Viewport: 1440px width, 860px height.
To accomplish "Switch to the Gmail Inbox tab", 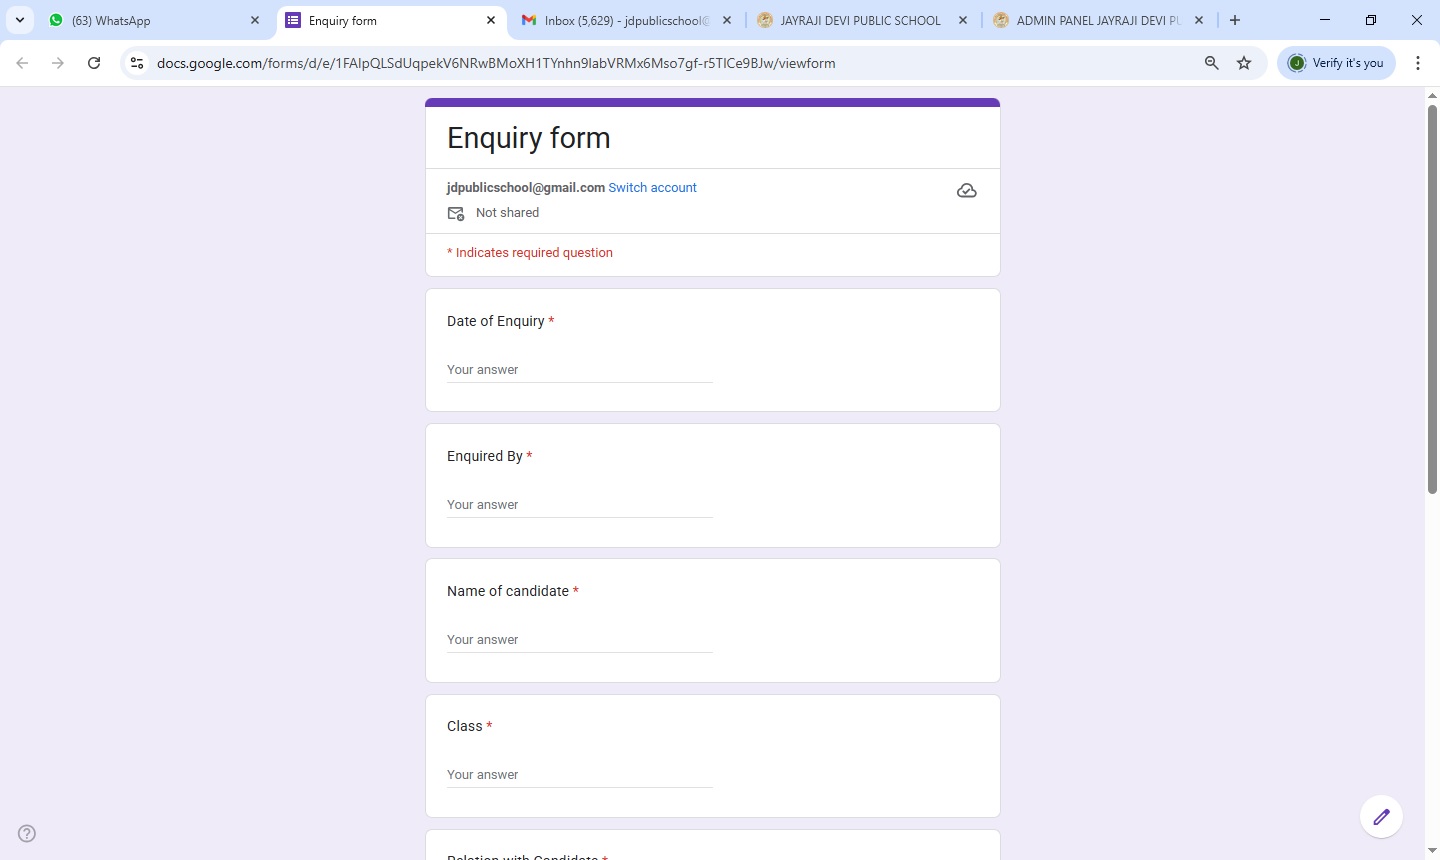I will pos(625,20).
